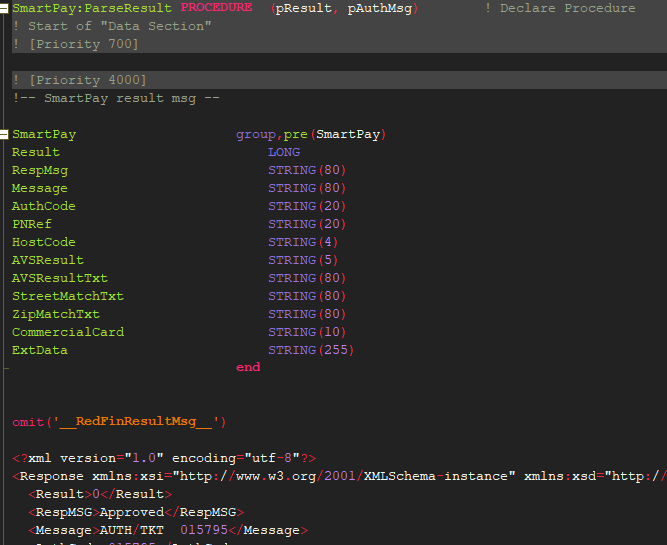Click the SmartPay result msg comment
This screenshot has width=667, height=545.
tap(116, 98)
